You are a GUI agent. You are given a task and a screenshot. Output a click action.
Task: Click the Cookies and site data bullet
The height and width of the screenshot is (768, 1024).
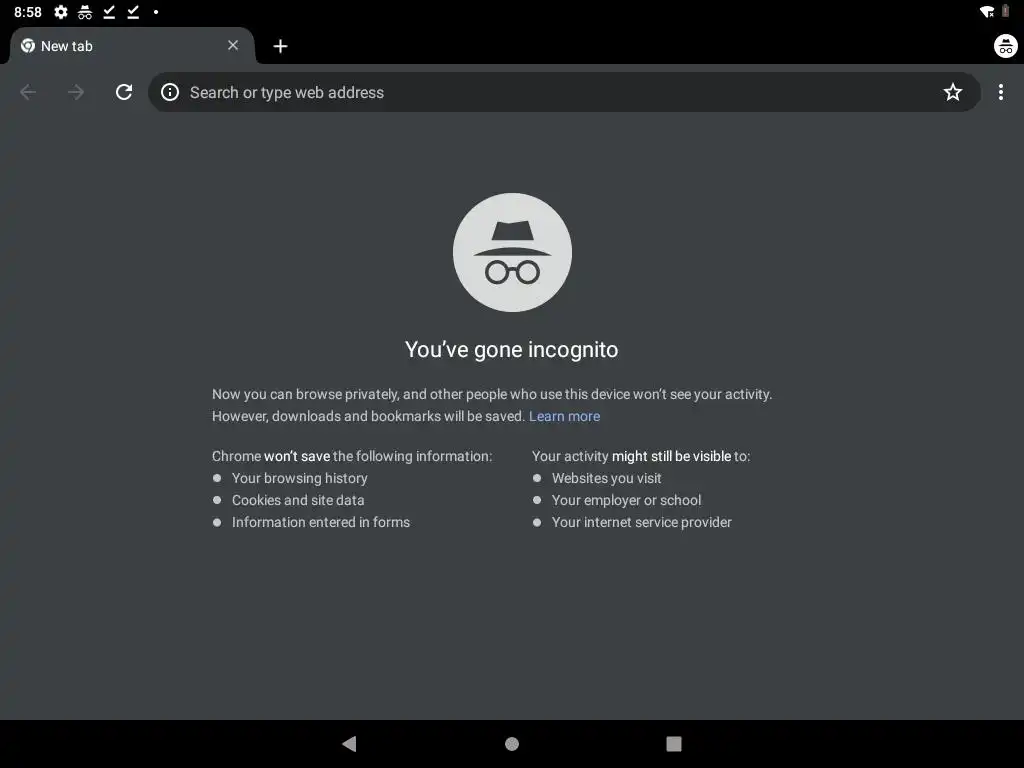pyautogui.click(x=298, y=500)
